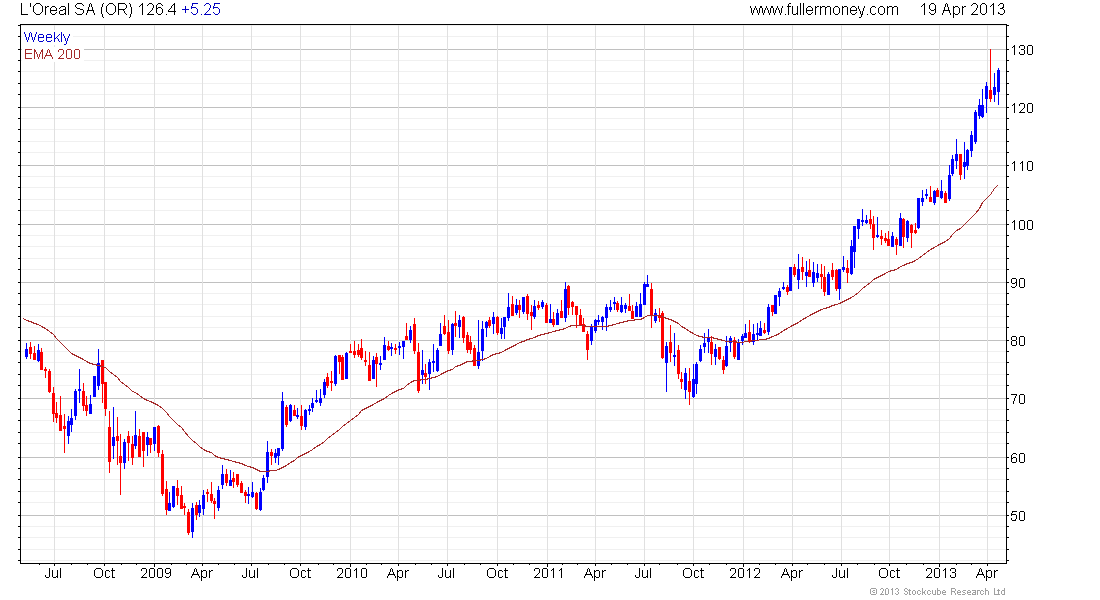Image resolution: width=1100 pixels, height=600 pixels.
Task: Click the price change value +5.25
Action: click(201, 10)
